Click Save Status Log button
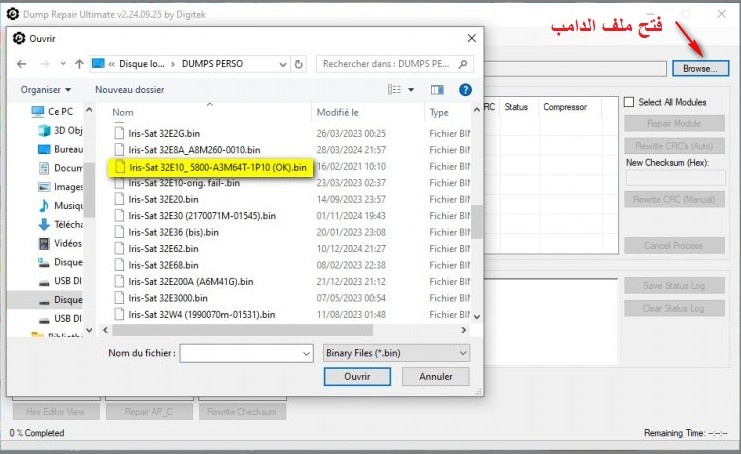 674,286
